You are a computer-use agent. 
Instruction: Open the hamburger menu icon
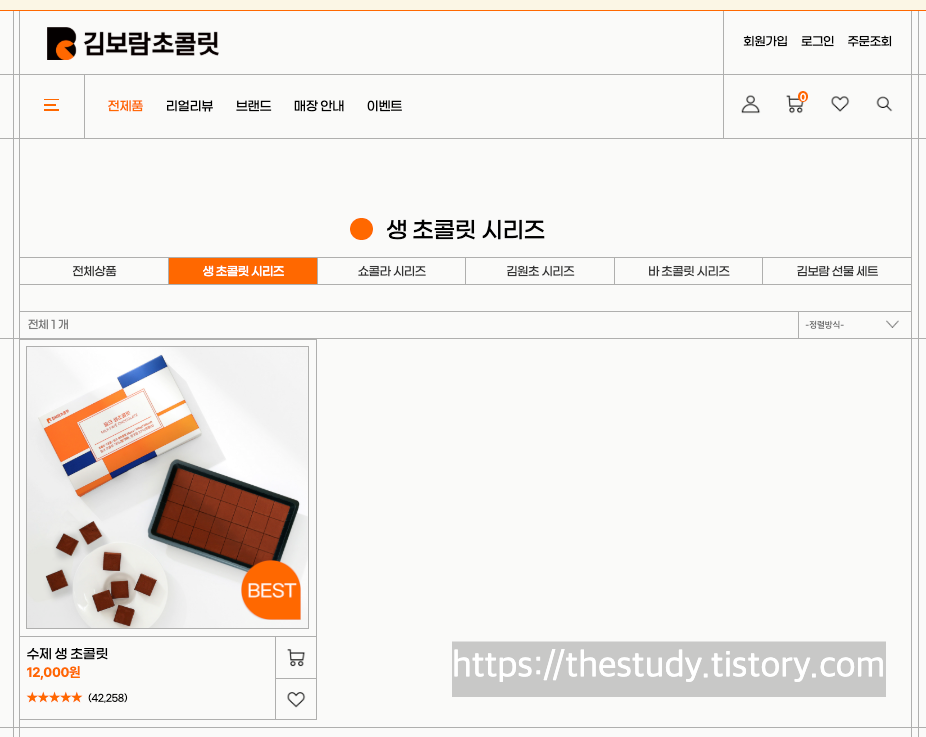[51, 105]
